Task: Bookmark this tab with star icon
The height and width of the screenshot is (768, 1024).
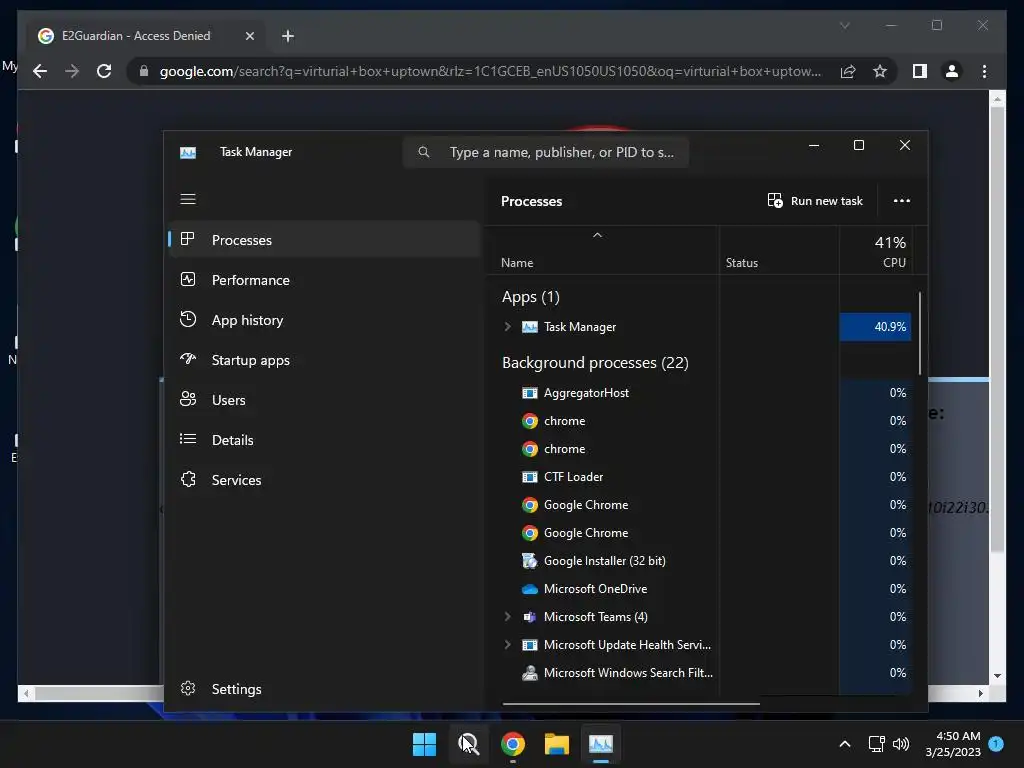Action: pyautogui.click(x=880, y=71)
